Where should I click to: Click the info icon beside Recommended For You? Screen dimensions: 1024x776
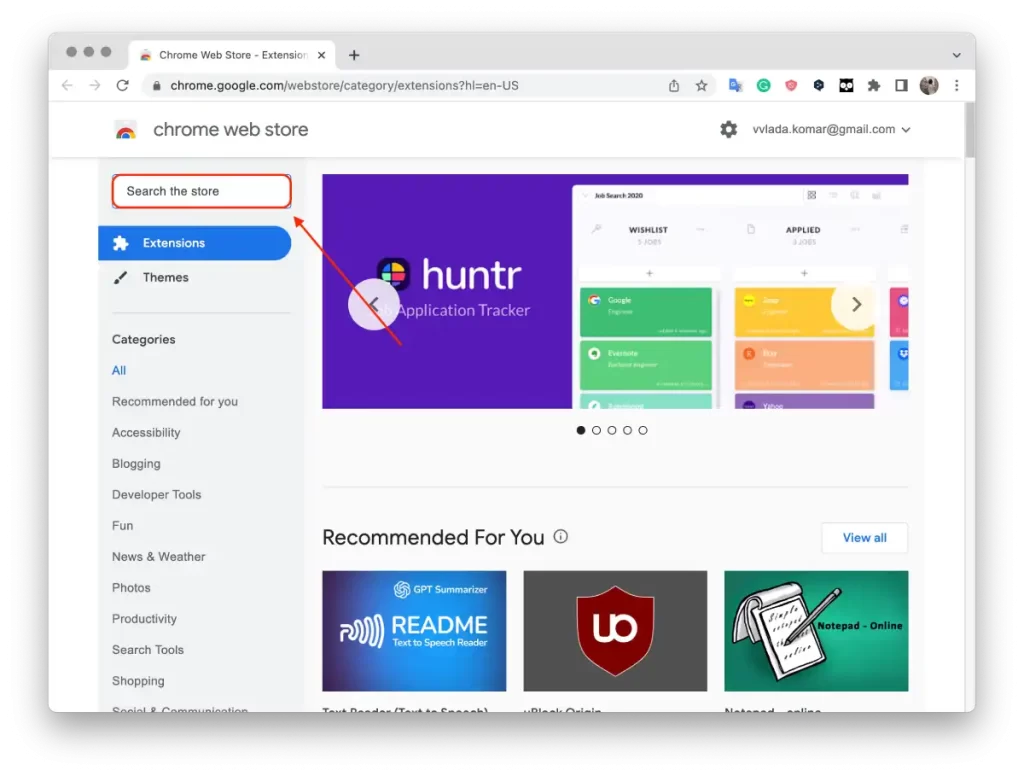[560, 537]
